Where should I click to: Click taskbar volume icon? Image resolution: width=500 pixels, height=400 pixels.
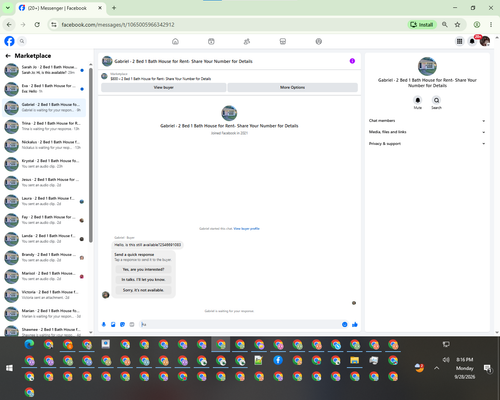click(446, 360)
